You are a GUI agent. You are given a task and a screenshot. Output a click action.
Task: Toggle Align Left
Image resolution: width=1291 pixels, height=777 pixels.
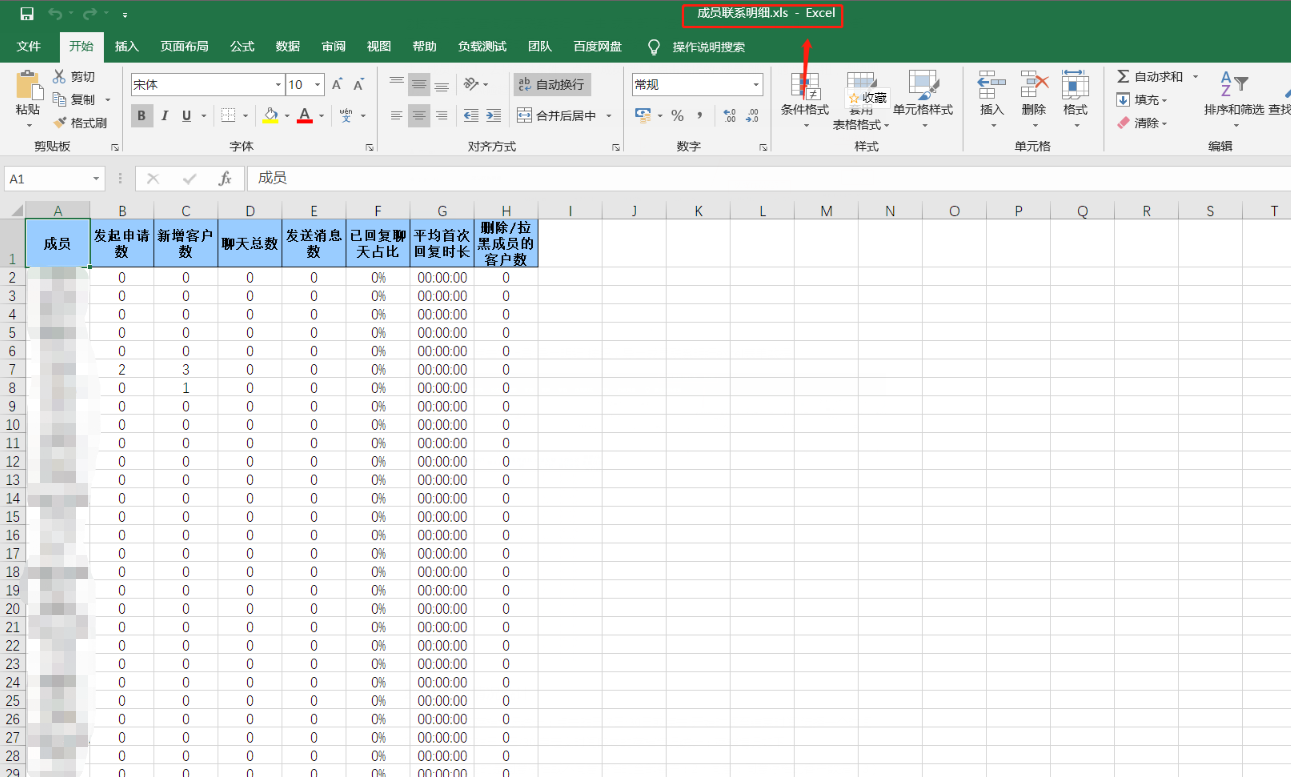coord(397,116)
